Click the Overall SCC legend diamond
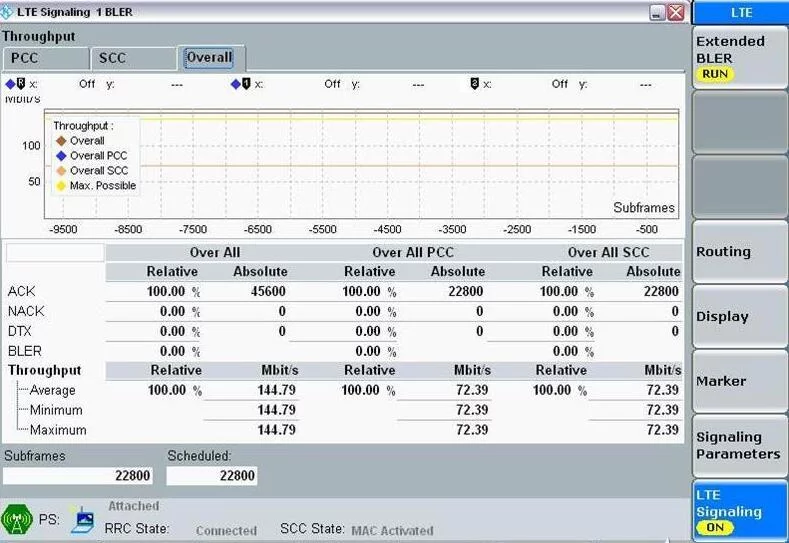789x543 pixels. (61, 171)
